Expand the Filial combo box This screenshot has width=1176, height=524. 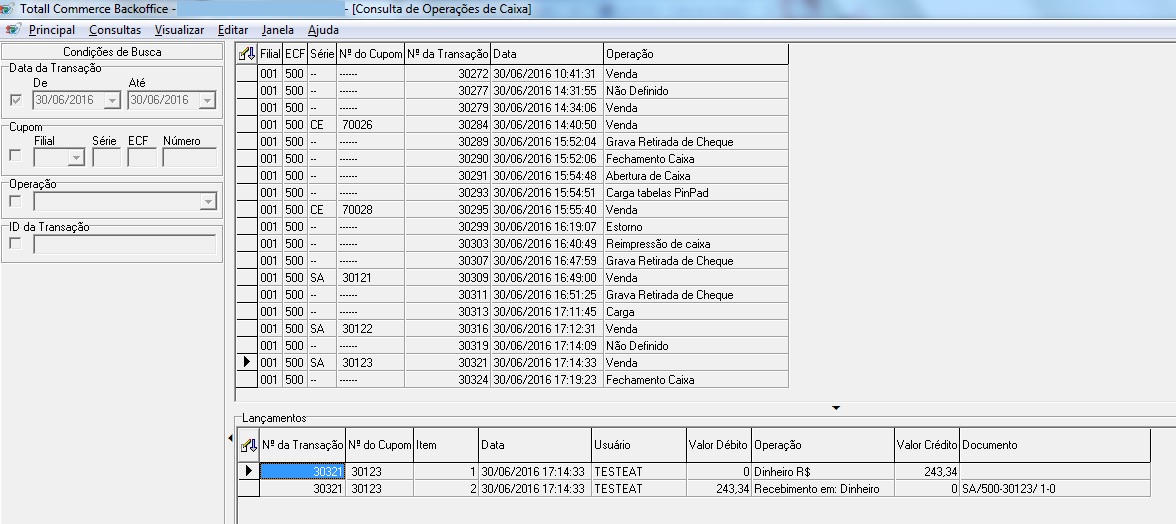(x=75, y=158)
